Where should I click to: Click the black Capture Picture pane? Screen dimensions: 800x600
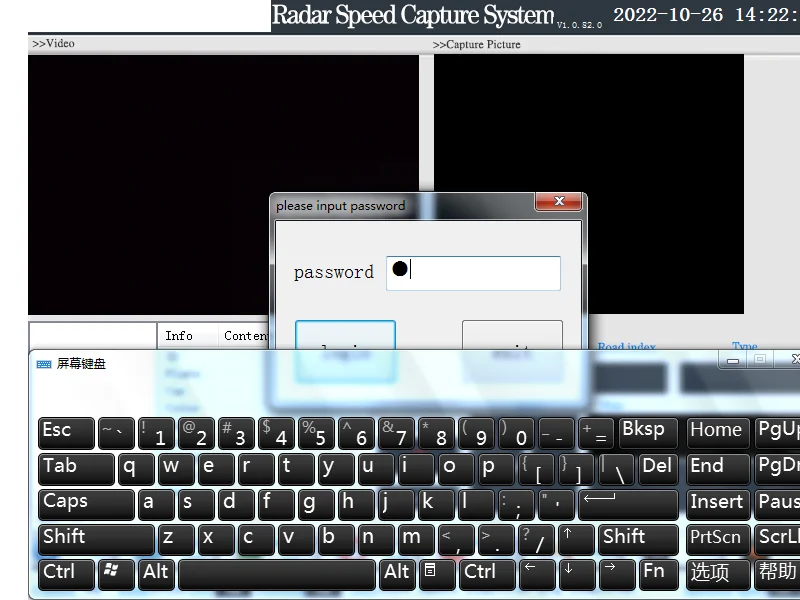(589, 184)
